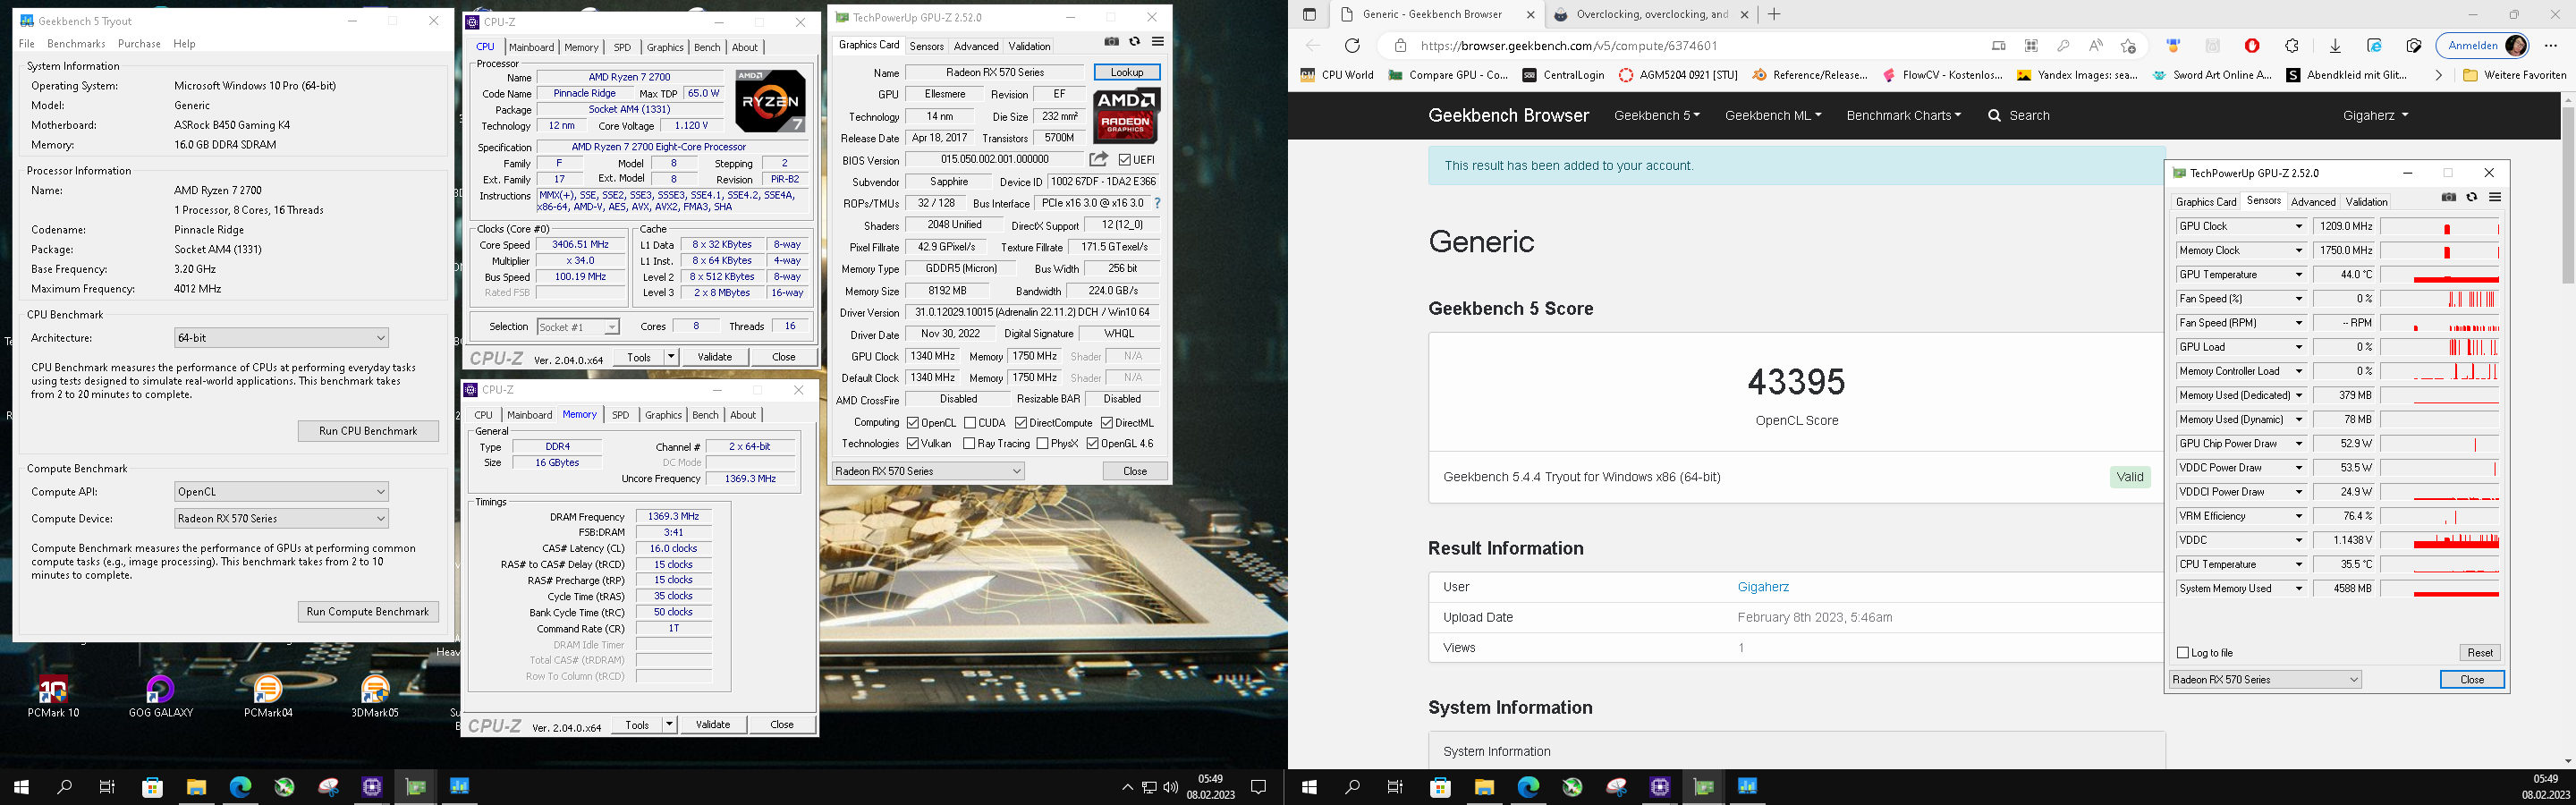Open GPU selector dropdown in GPU-Z Graphics Card window
Image resolution: width=2576 pixels, height=805 pixels.
928,471
